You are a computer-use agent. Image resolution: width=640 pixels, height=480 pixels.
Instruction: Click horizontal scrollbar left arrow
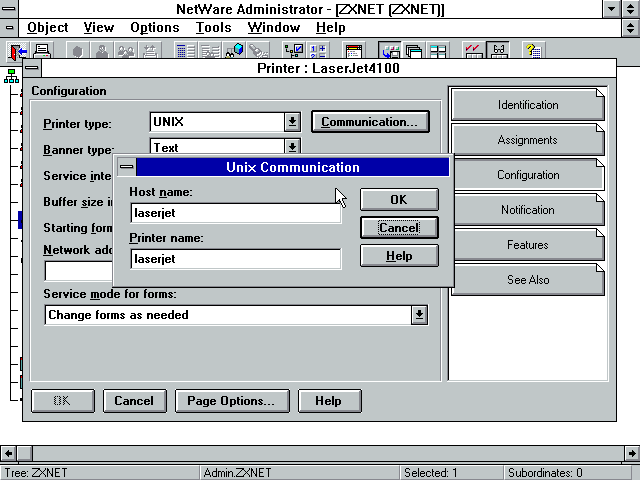(x=8, y=453)
